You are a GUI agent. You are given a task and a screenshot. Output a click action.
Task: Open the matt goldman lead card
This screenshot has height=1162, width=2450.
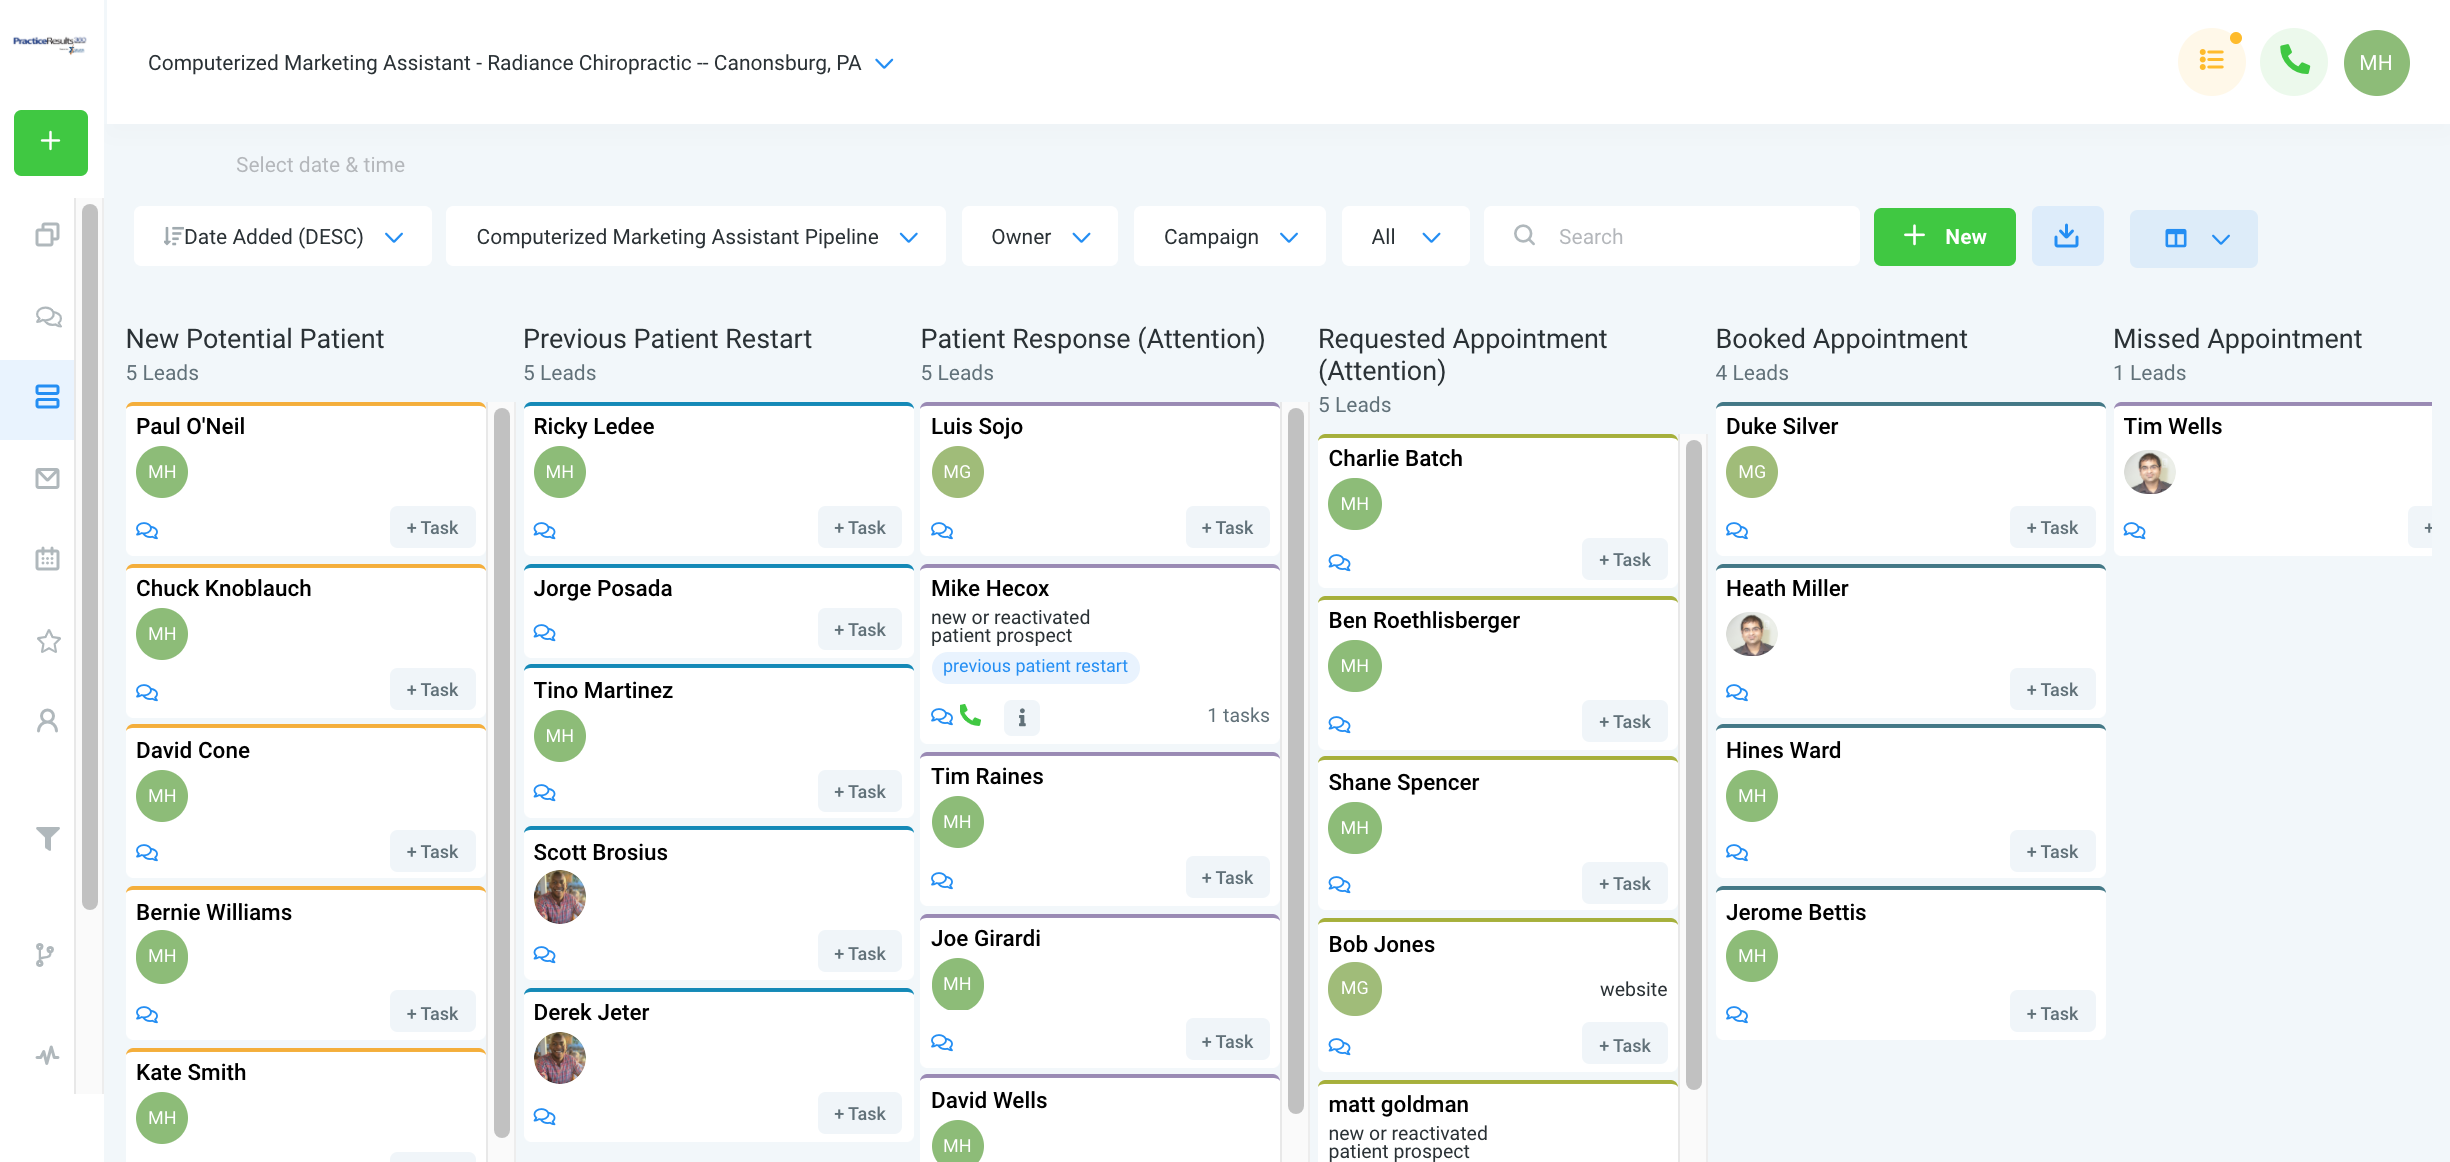[x=1498, y=1122]
